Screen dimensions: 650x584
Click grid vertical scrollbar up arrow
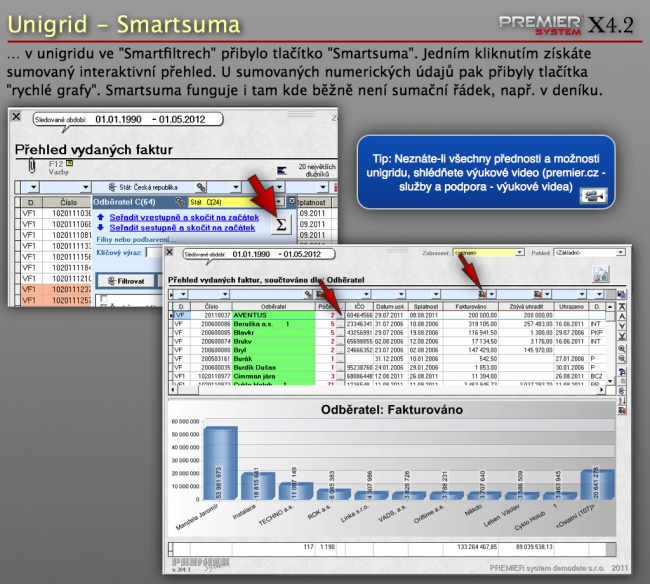coord(610,307)
